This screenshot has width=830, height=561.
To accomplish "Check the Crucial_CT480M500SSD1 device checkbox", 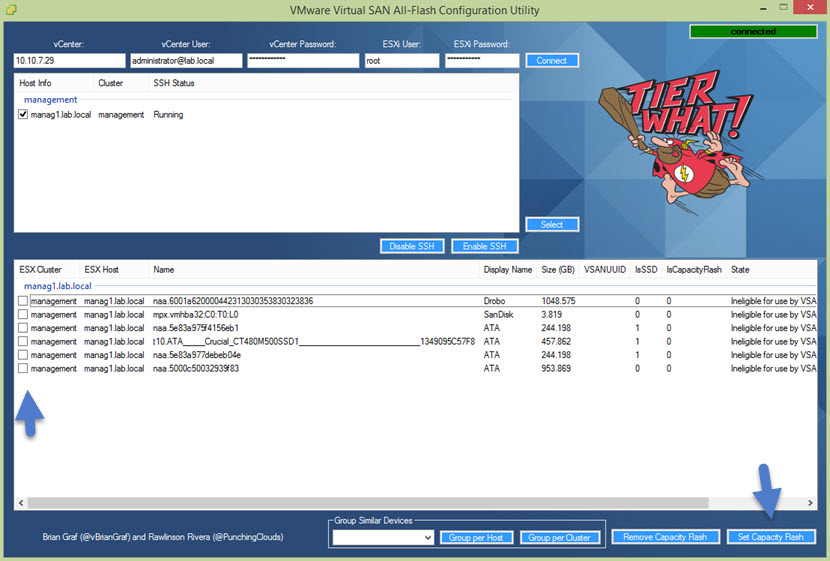I will coord(23,341).
